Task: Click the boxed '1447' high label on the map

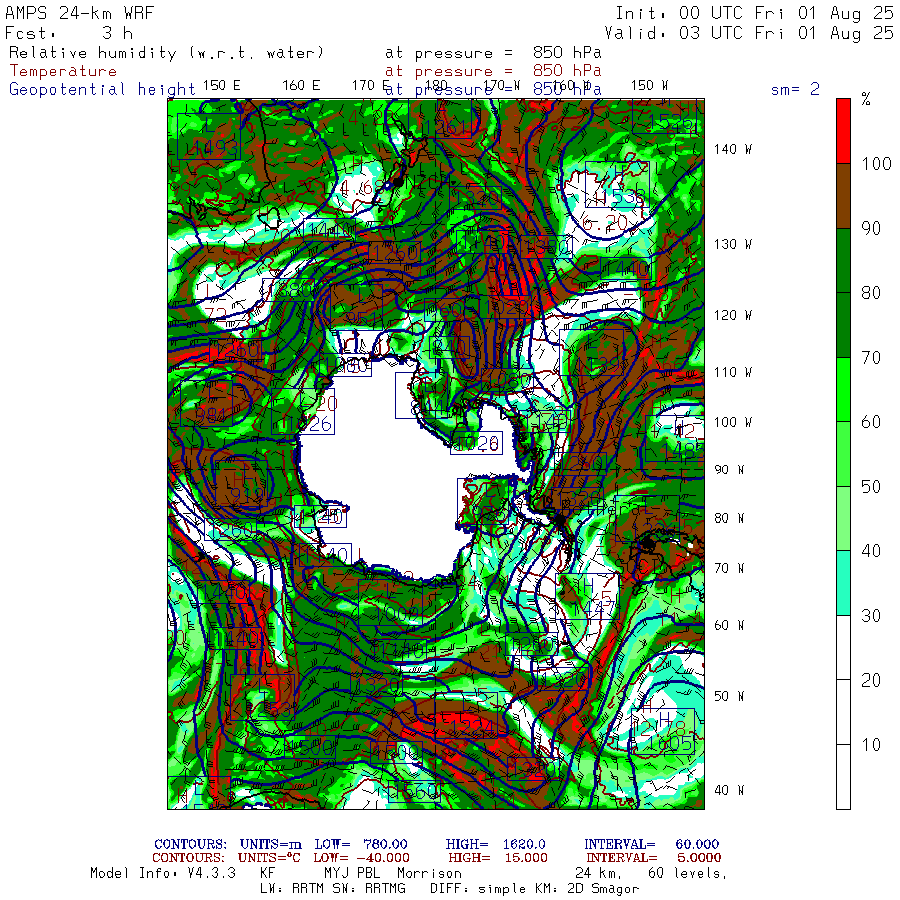Action: pos(588,596)
